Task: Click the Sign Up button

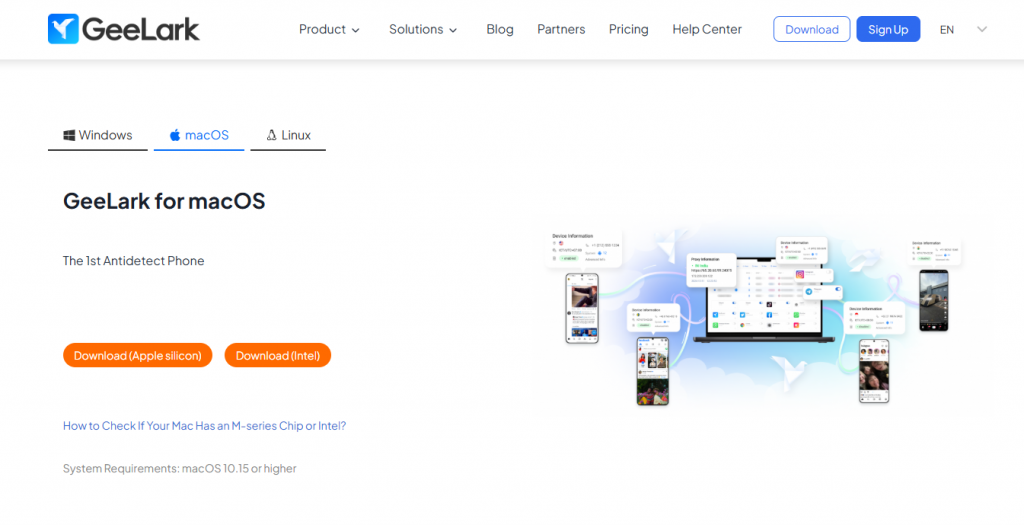Action: click(888, 29)
